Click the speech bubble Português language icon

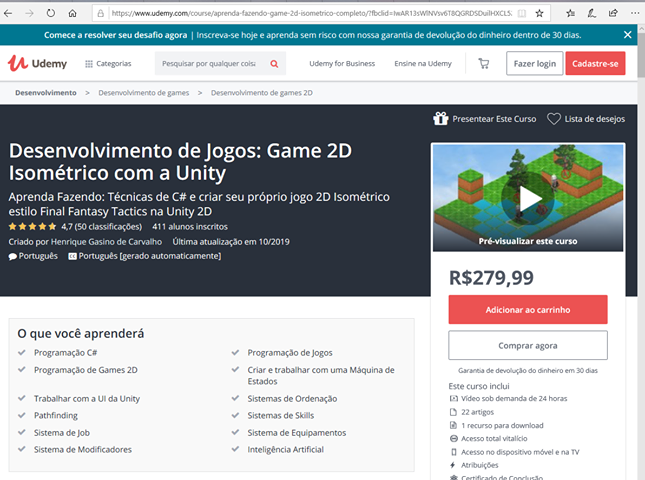13,256
